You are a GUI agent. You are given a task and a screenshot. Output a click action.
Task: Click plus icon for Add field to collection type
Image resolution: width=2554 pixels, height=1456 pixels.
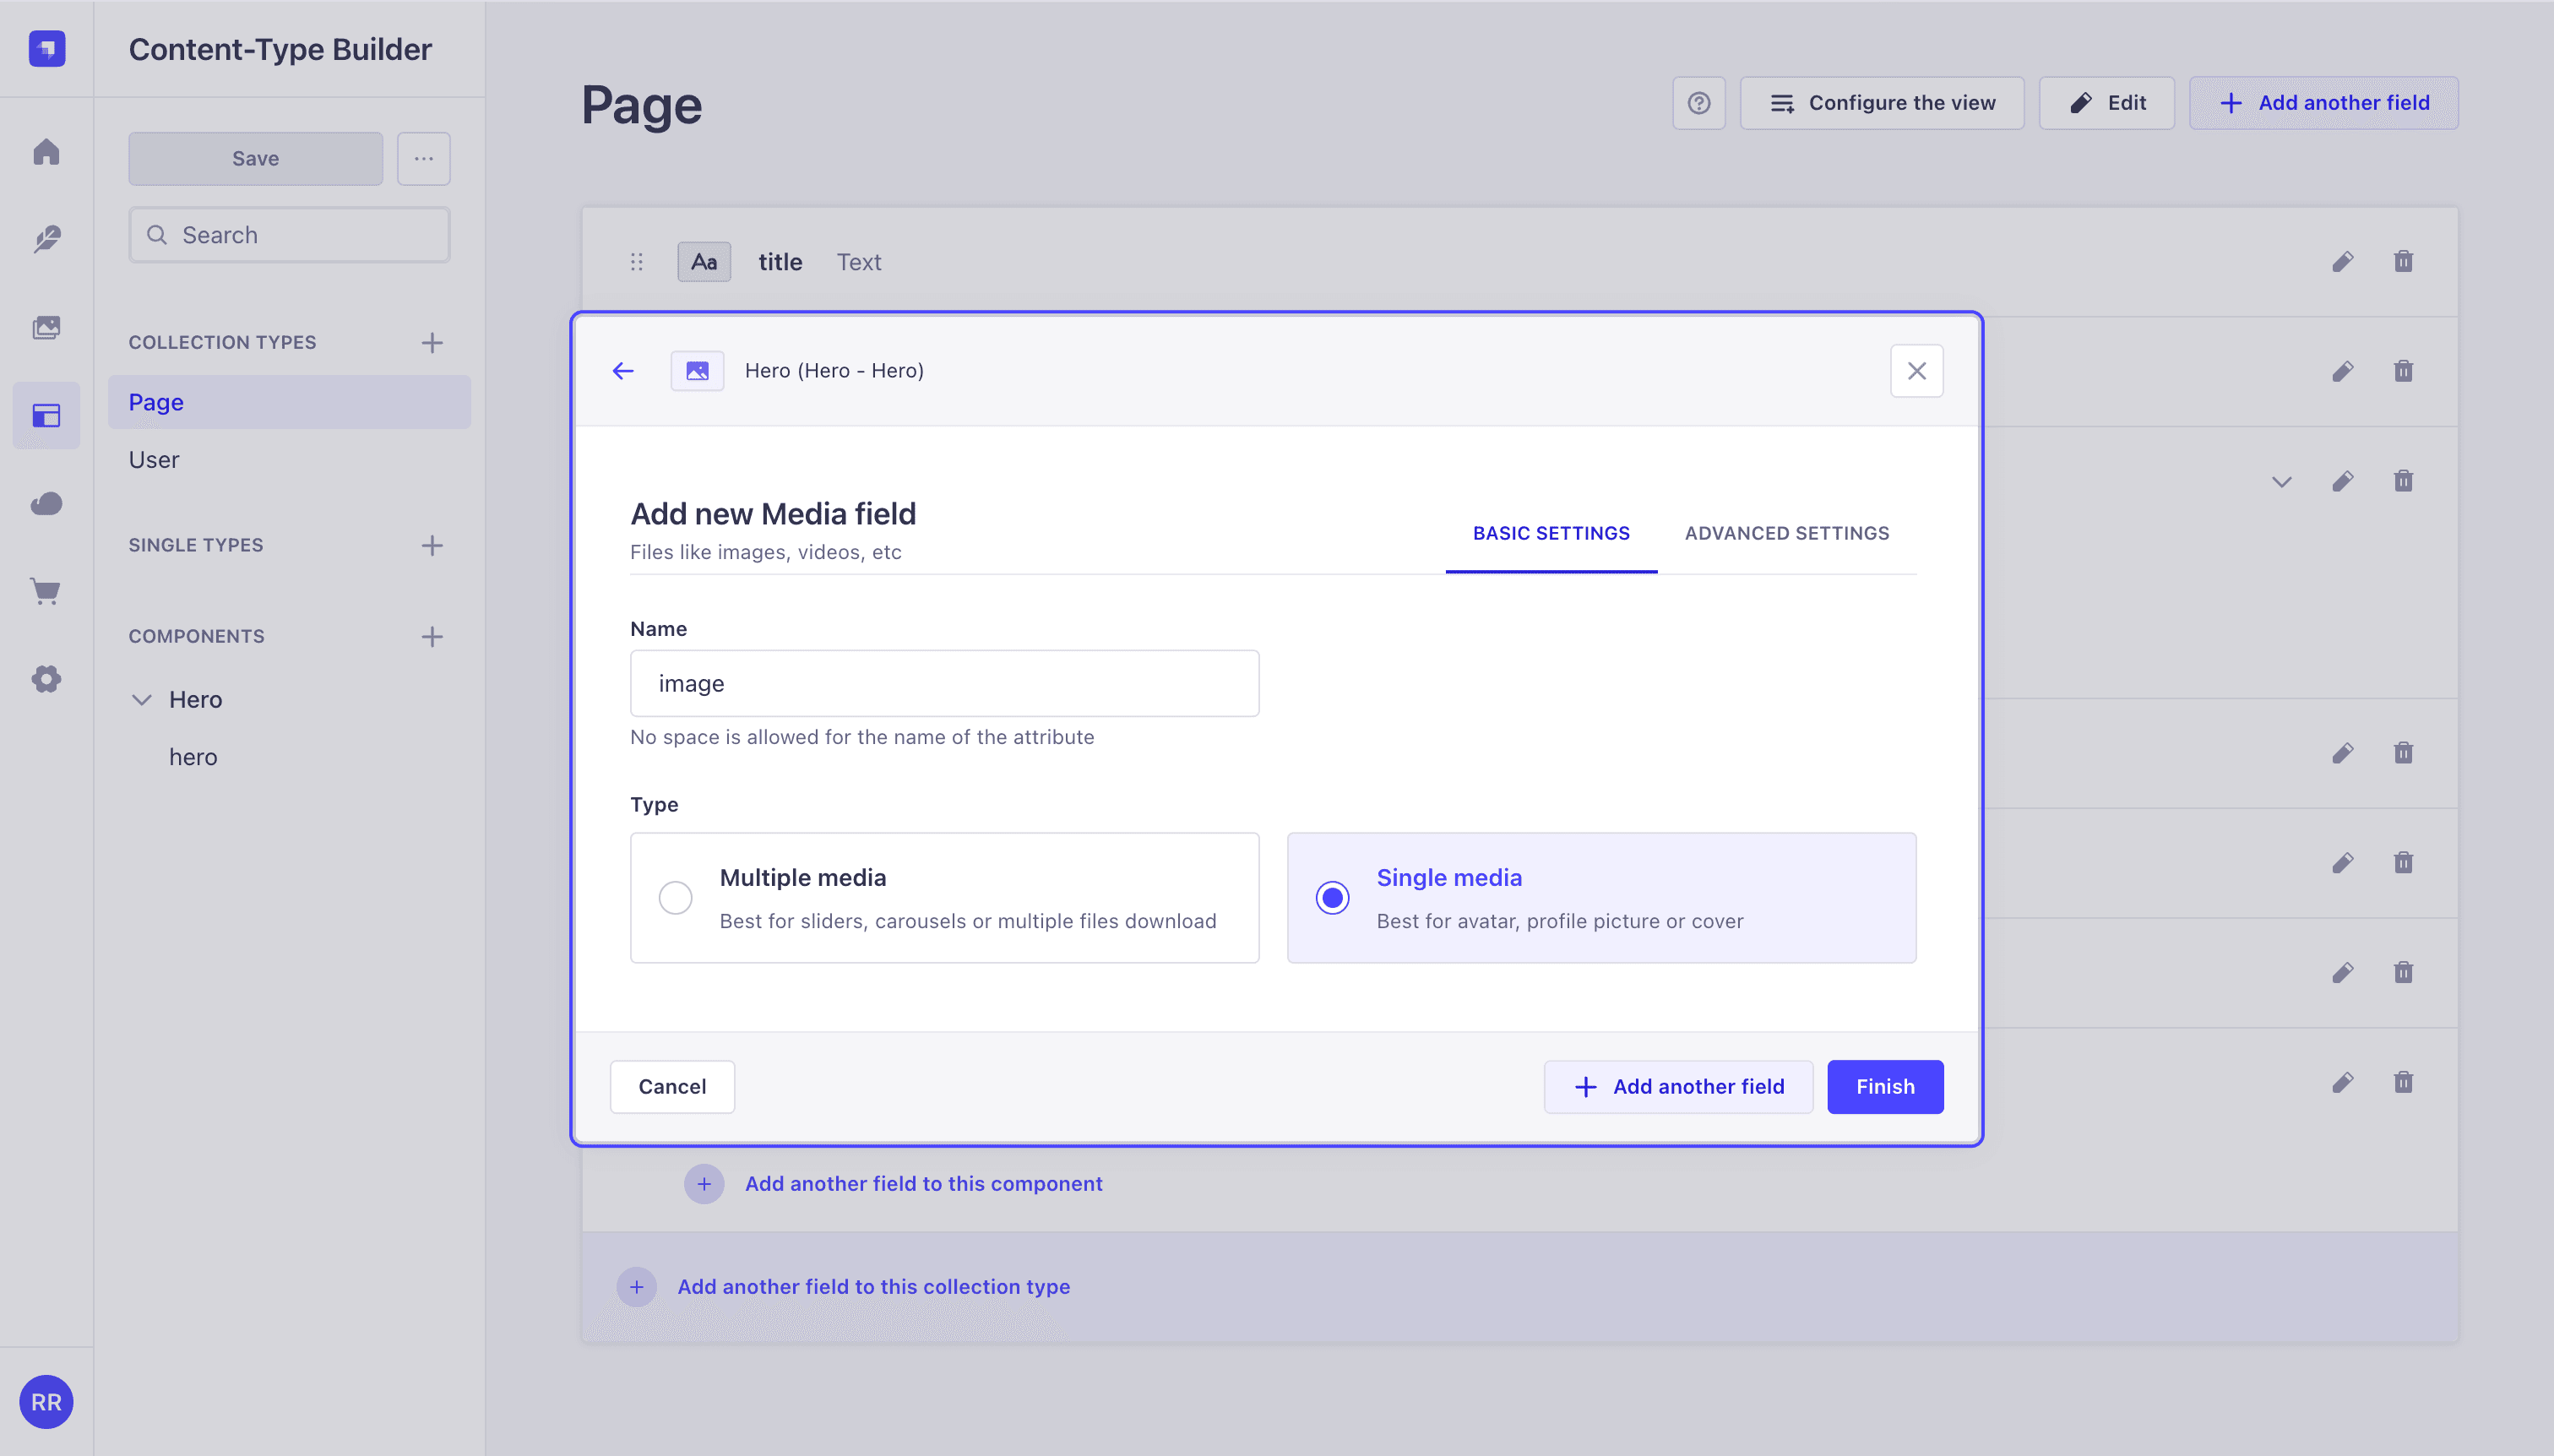pyautogui.click(x=637, y=1287)
